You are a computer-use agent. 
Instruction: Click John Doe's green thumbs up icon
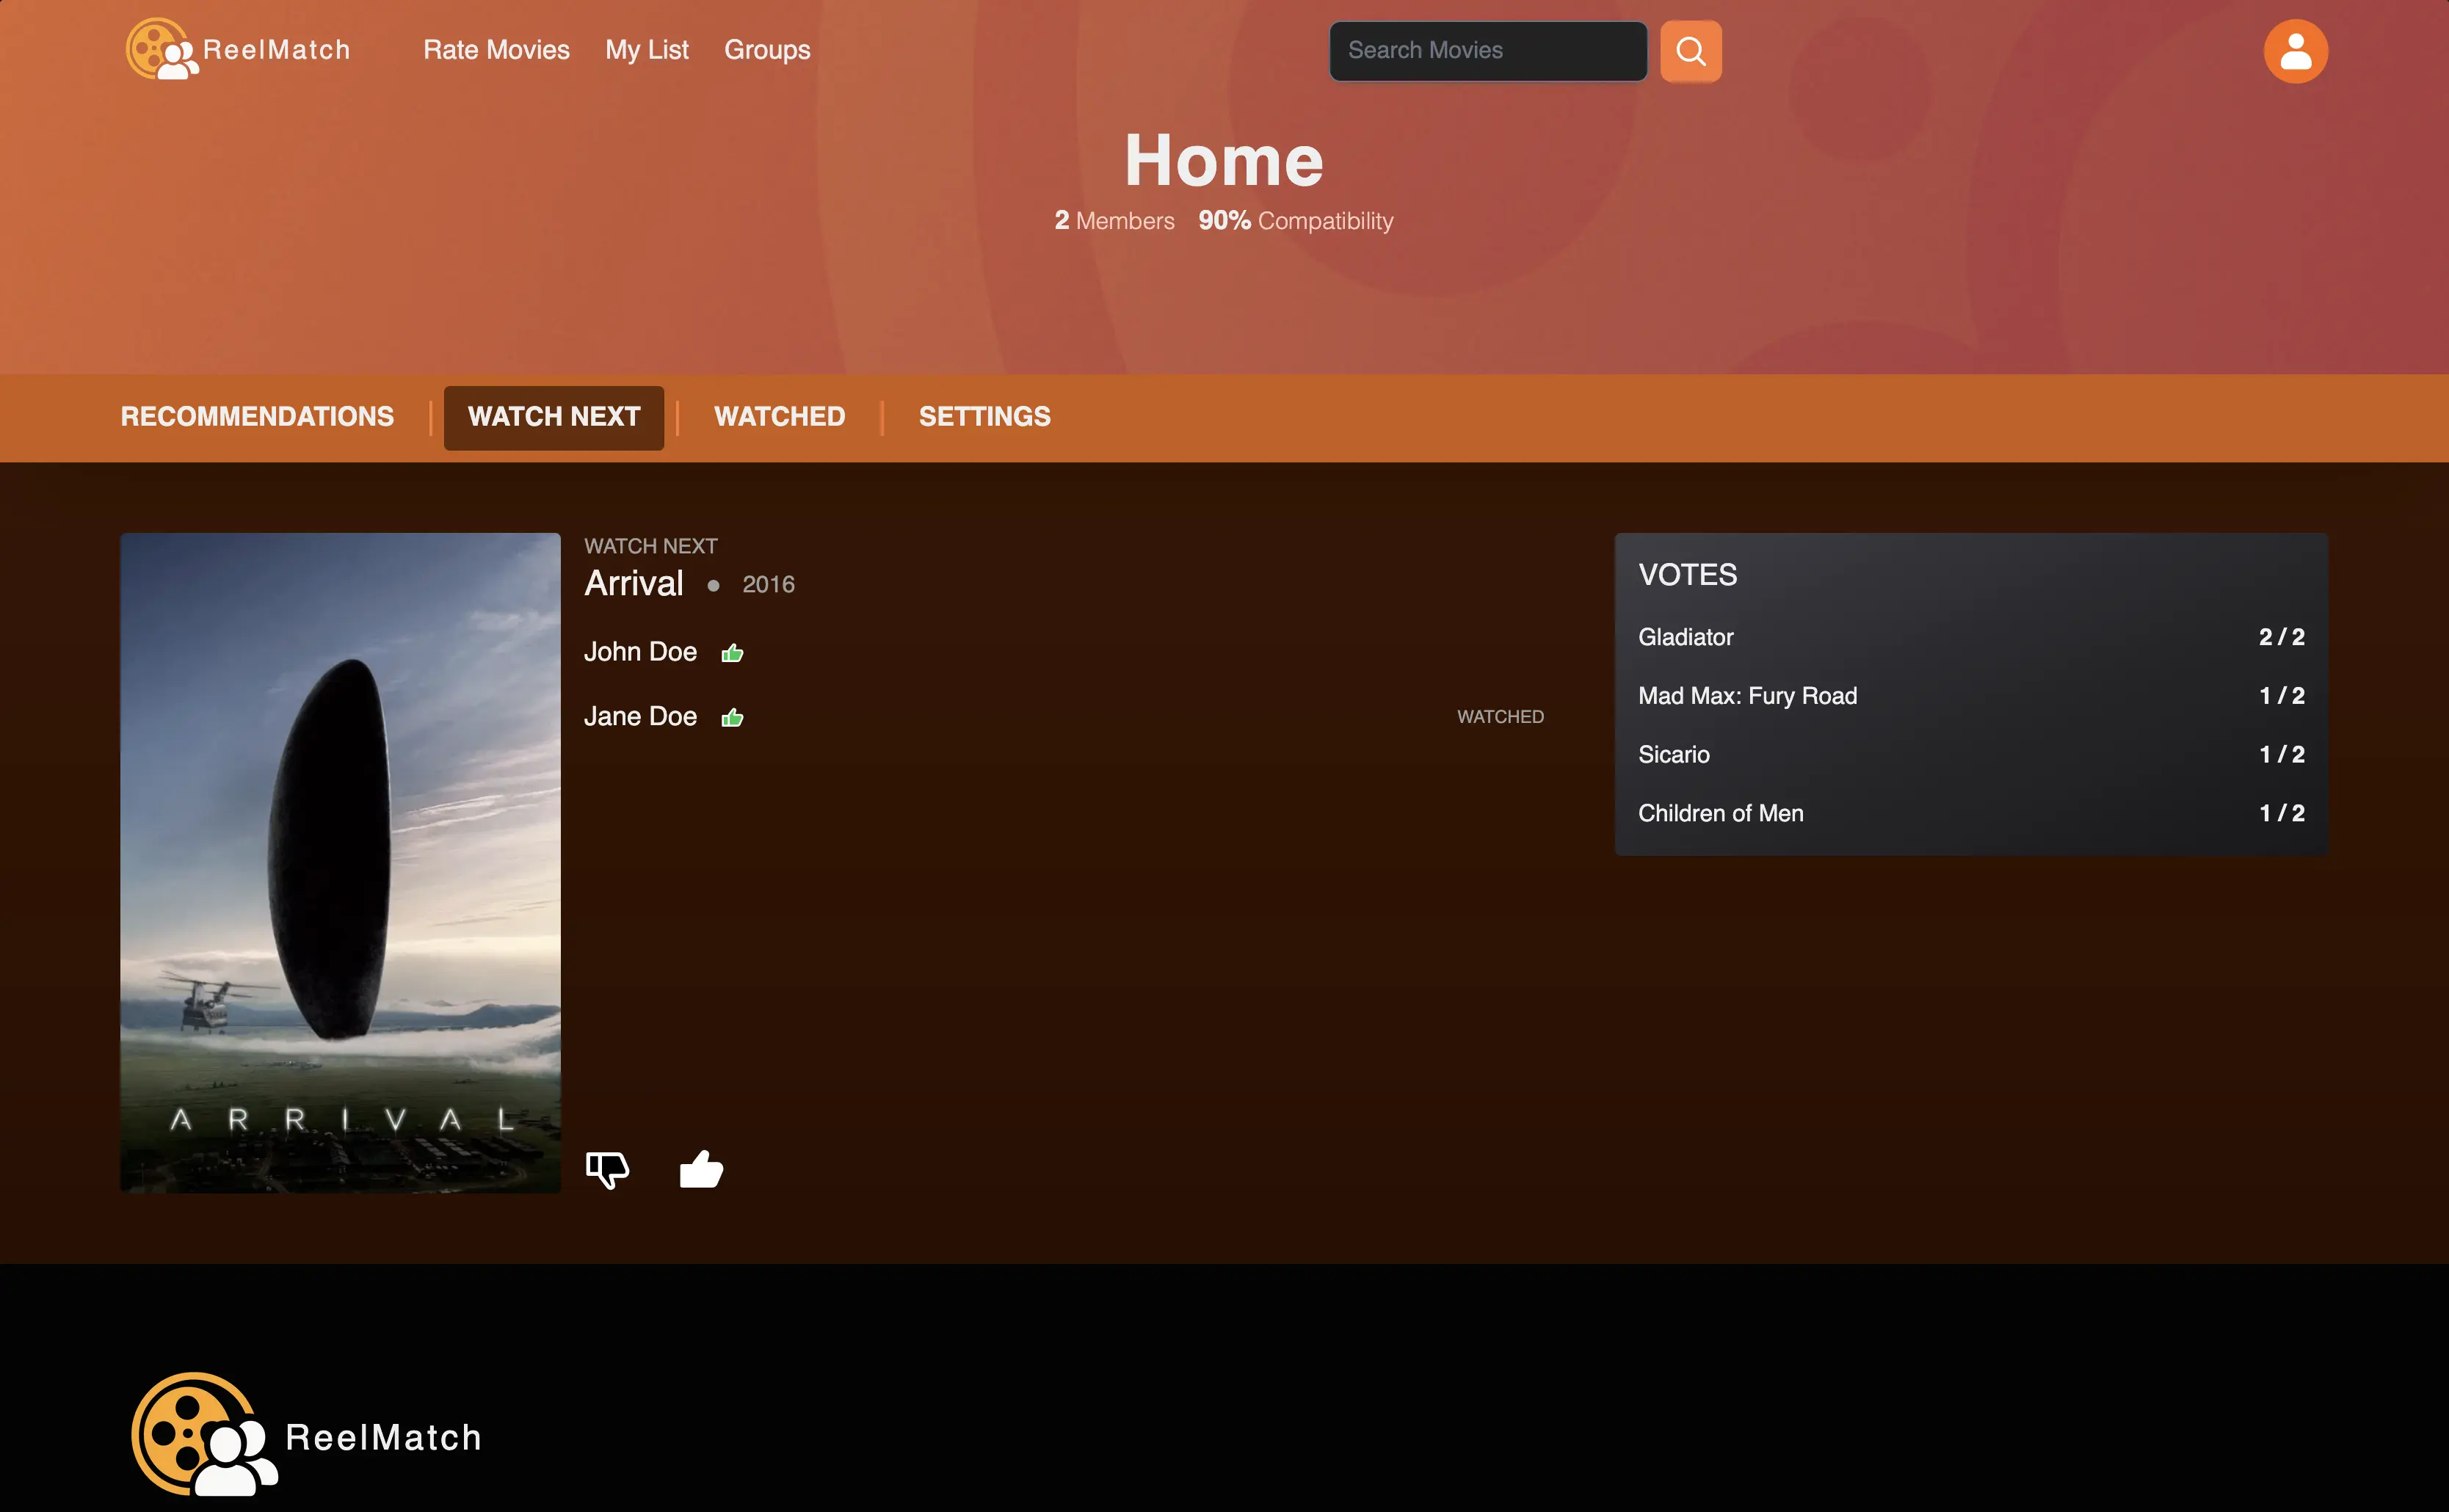732,653
